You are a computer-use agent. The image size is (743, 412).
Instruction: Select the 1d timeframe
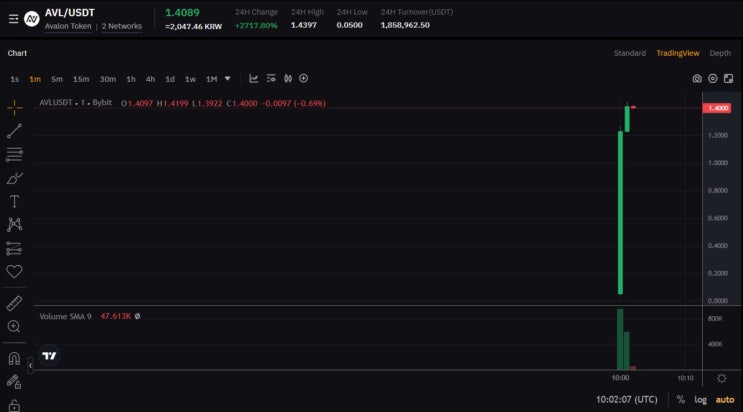pyautogui.click(x=170, y=79)
